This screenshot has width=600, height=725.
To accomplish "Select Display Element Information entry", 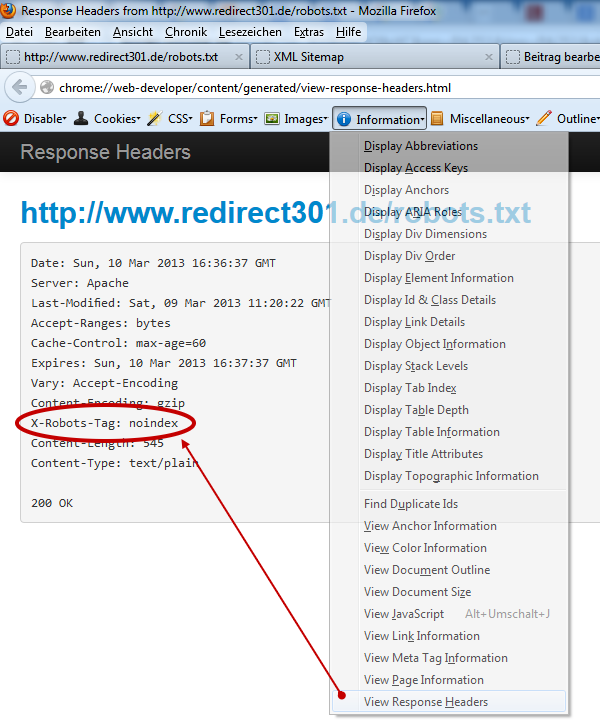I will 449,278.
